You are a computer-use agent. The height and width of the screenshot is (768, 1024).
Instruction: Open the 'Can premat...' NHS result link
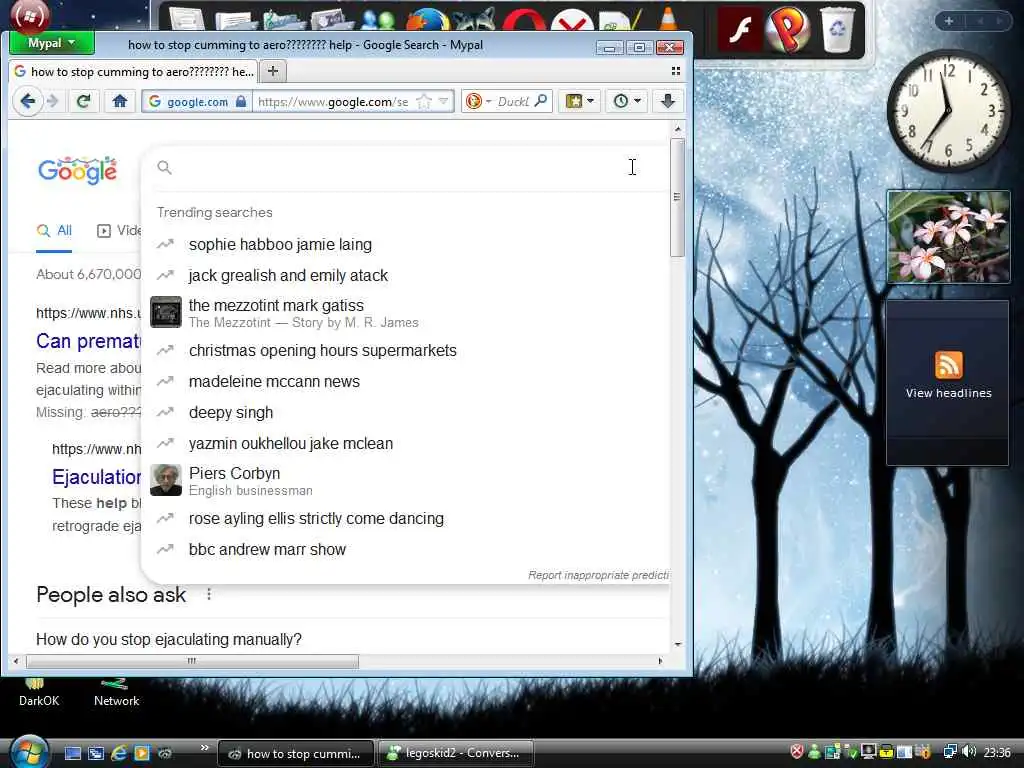pos(88,342)
